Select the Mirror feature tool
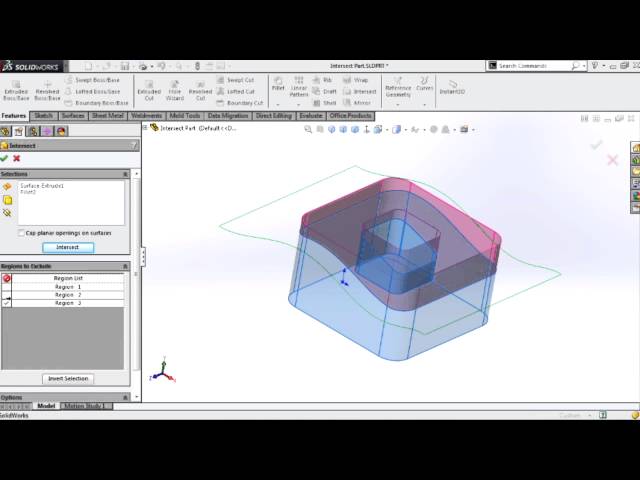Screen dimensions: 640x480 point(357,103)
